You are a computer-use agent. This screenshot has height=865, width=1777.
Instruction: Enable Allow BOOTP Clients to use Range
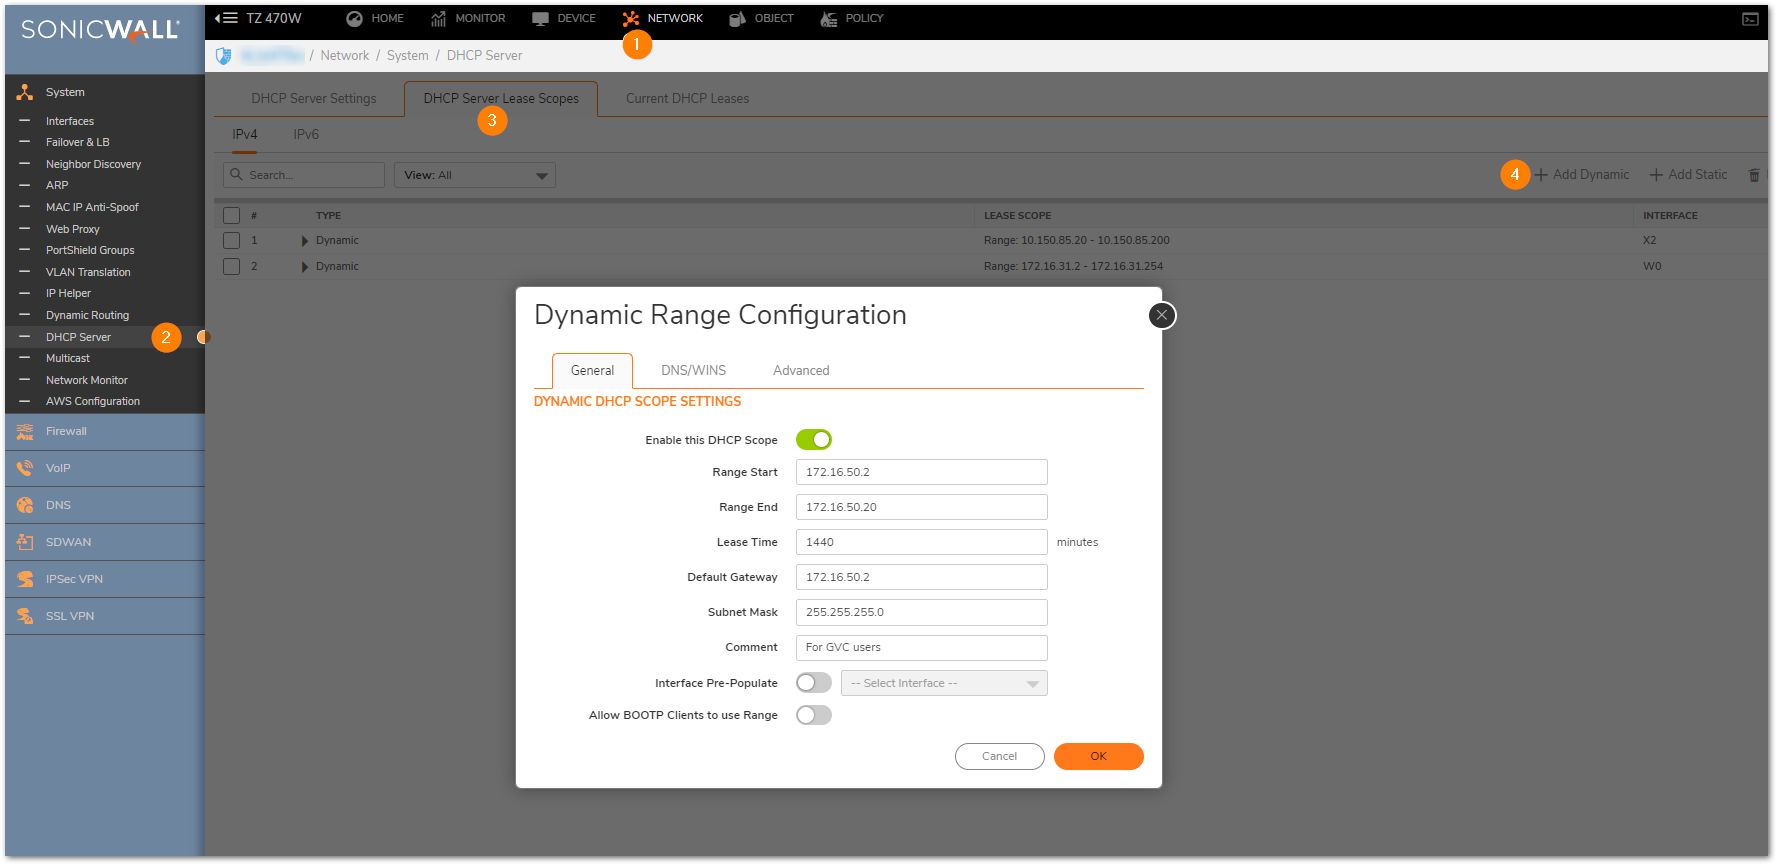(813, 715)
